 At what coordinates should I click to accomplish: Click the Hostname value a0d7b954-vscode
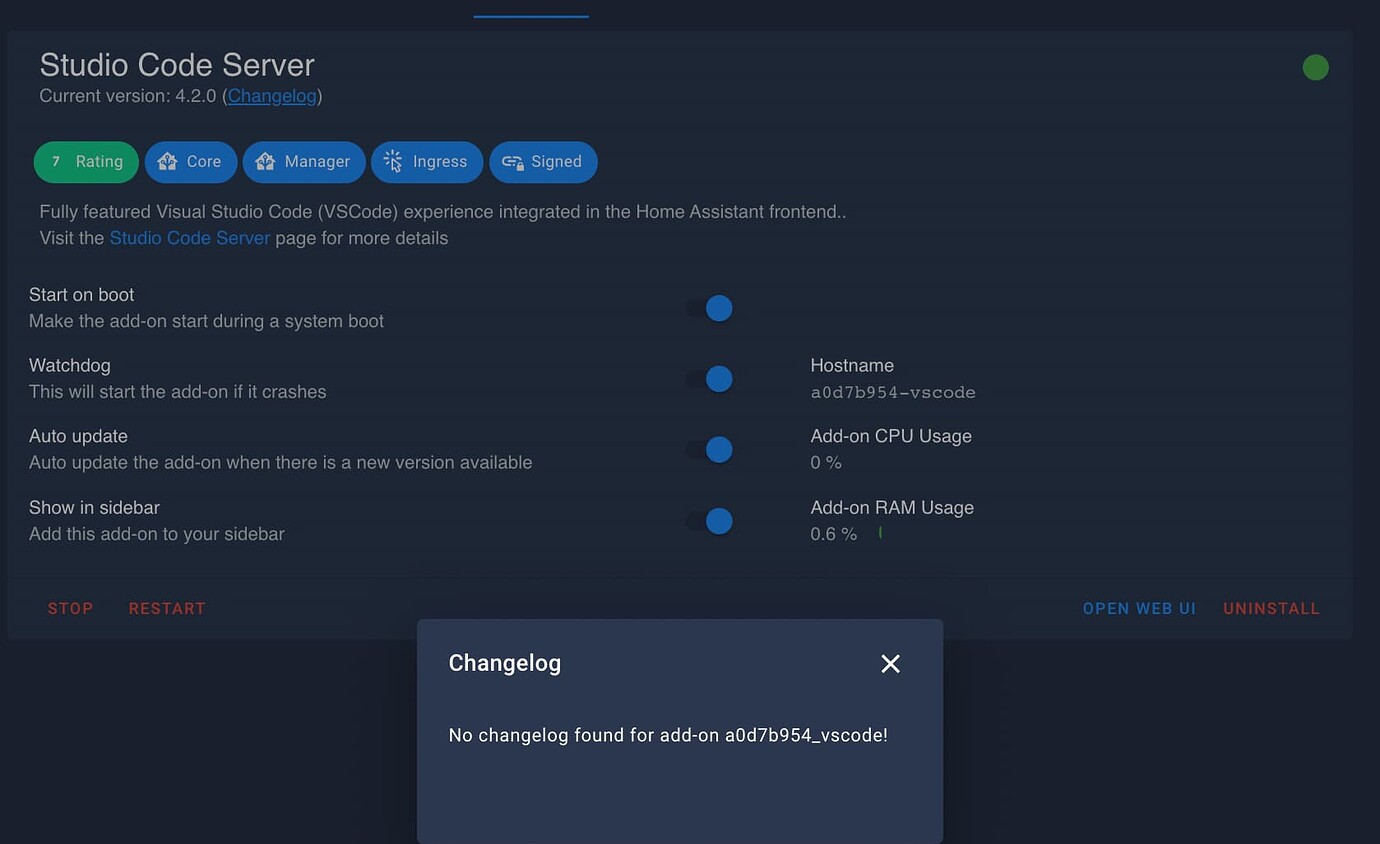click(893, 392)
